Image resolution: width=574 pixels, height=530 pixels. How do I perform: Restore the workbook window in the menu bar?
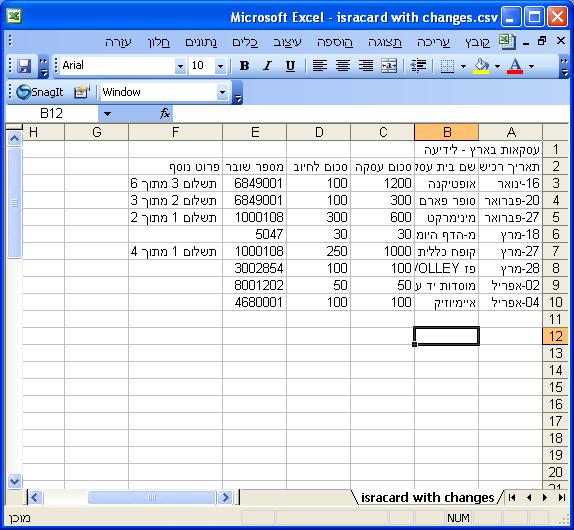pyautogui.click(x=542, y=41)
